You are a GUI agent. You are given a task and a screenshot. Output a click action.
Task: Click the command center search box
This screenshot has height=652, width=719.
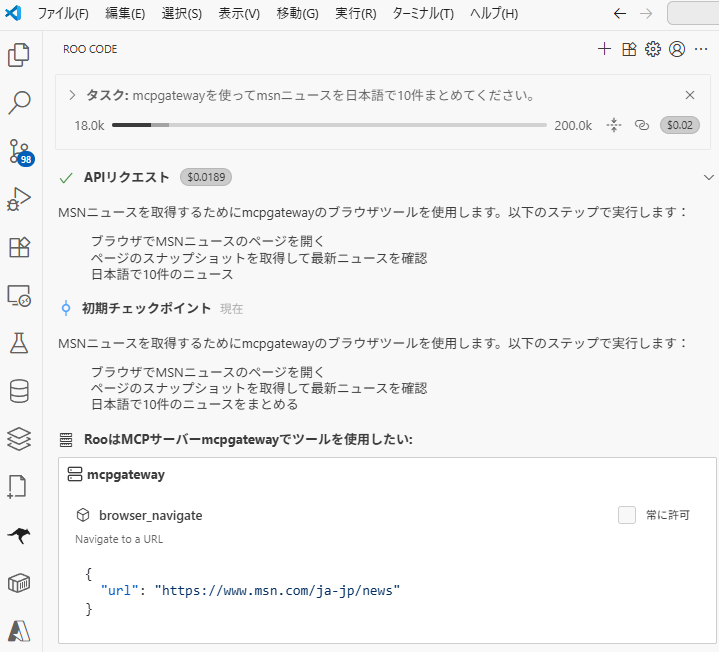(693, 13)
